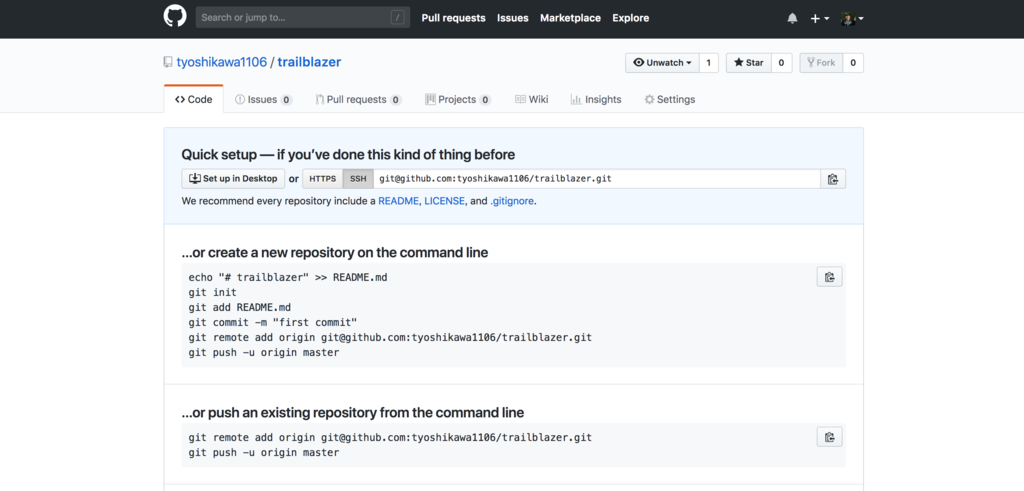Open Marketplace in top navigation
Image resolution: width=1024 pixels, height=491 pixels.
570,18
